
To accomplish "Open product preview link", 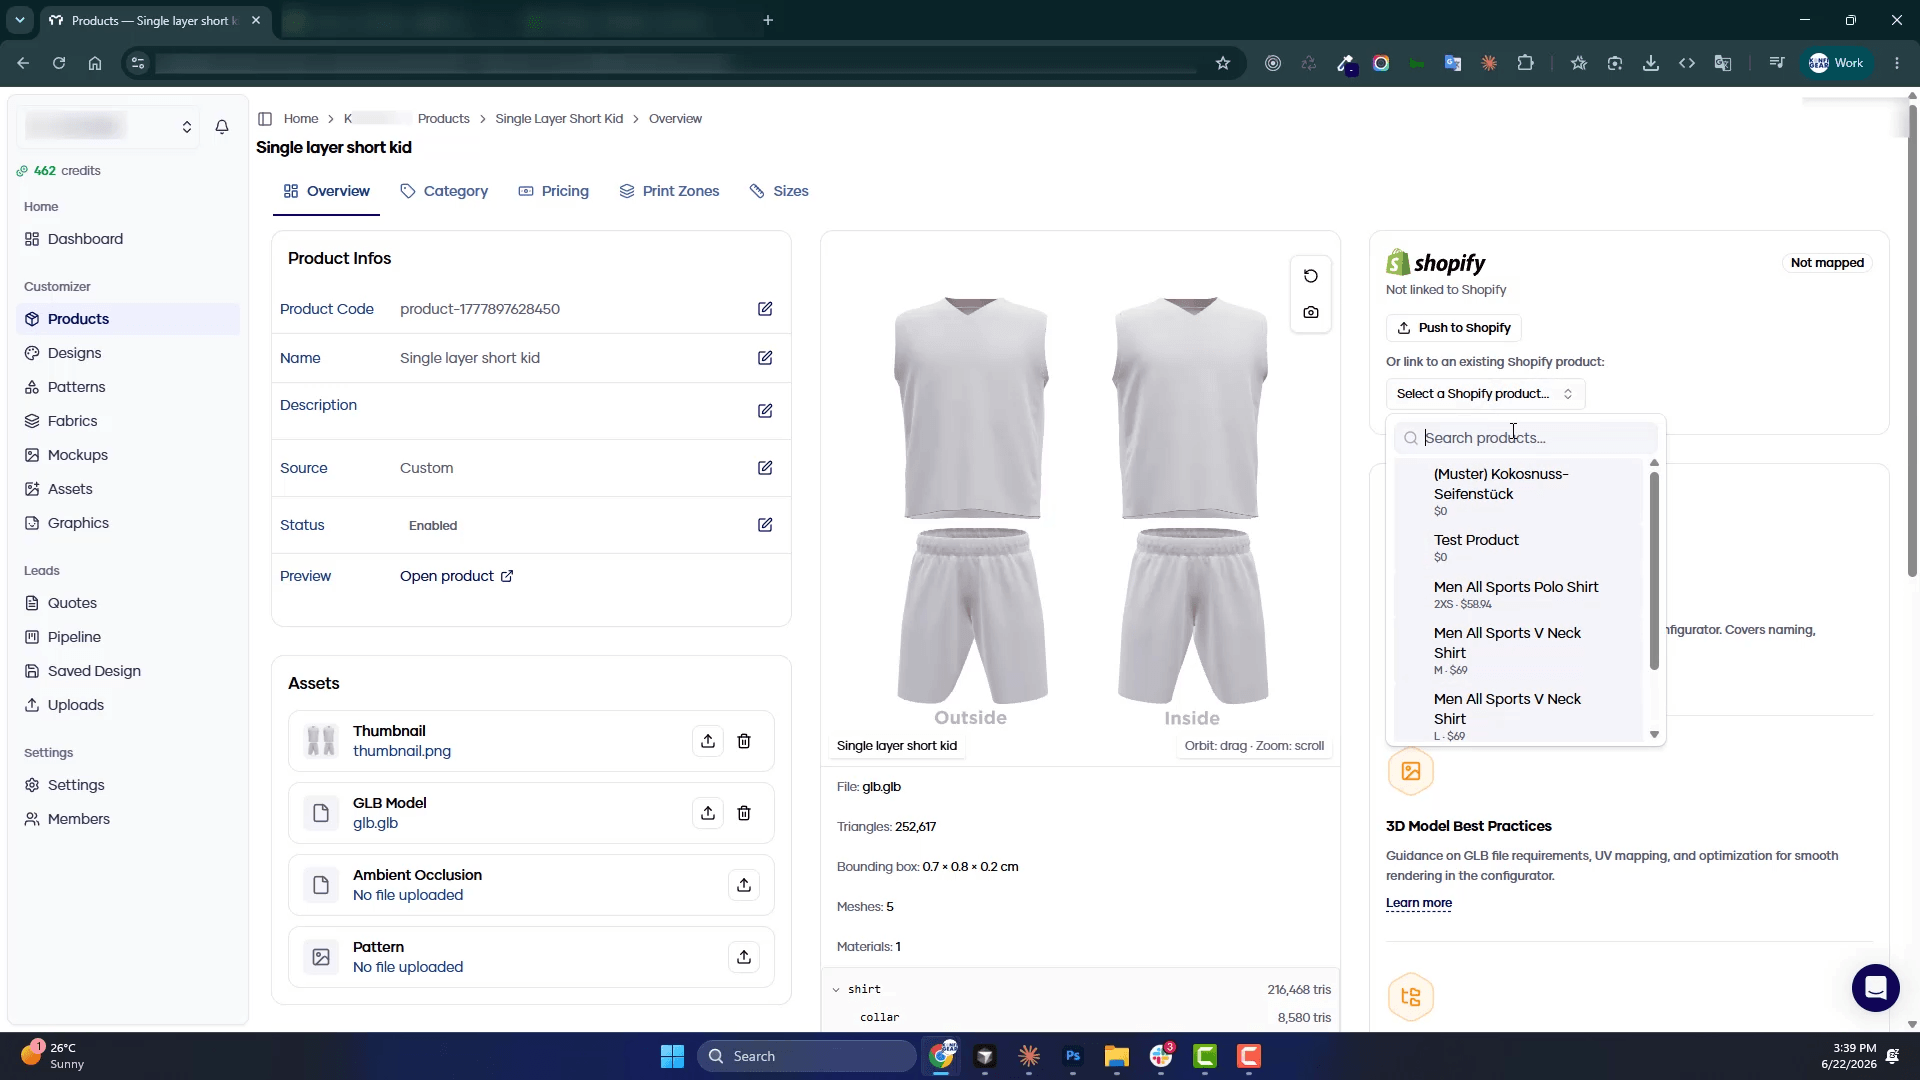I will (x=456, y=576).
